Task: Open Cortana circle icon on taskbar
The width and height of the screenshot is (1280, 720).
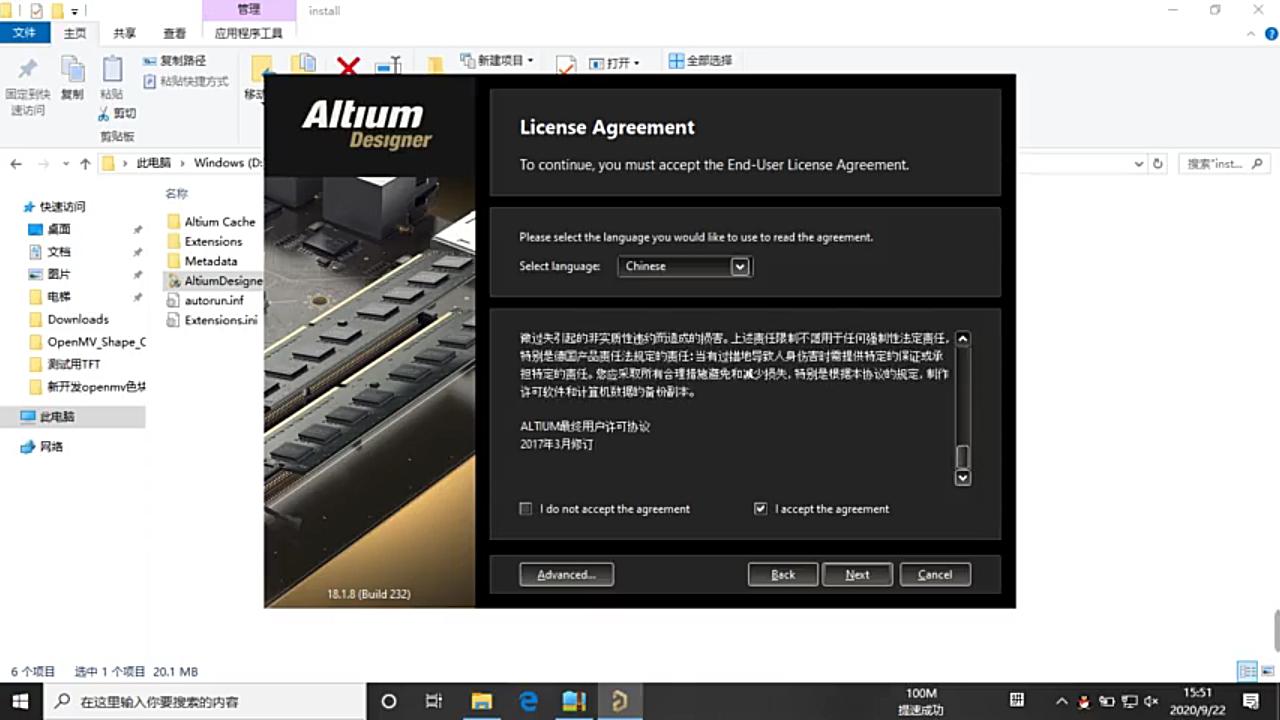Action: tap(389, 702)
